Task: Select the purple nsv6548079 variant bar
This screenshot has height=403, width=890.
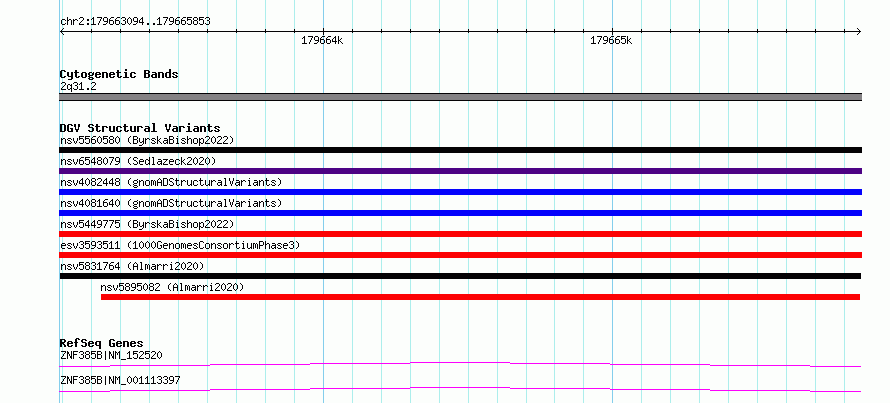Action: pyautogui.click(x=460, y=171)
